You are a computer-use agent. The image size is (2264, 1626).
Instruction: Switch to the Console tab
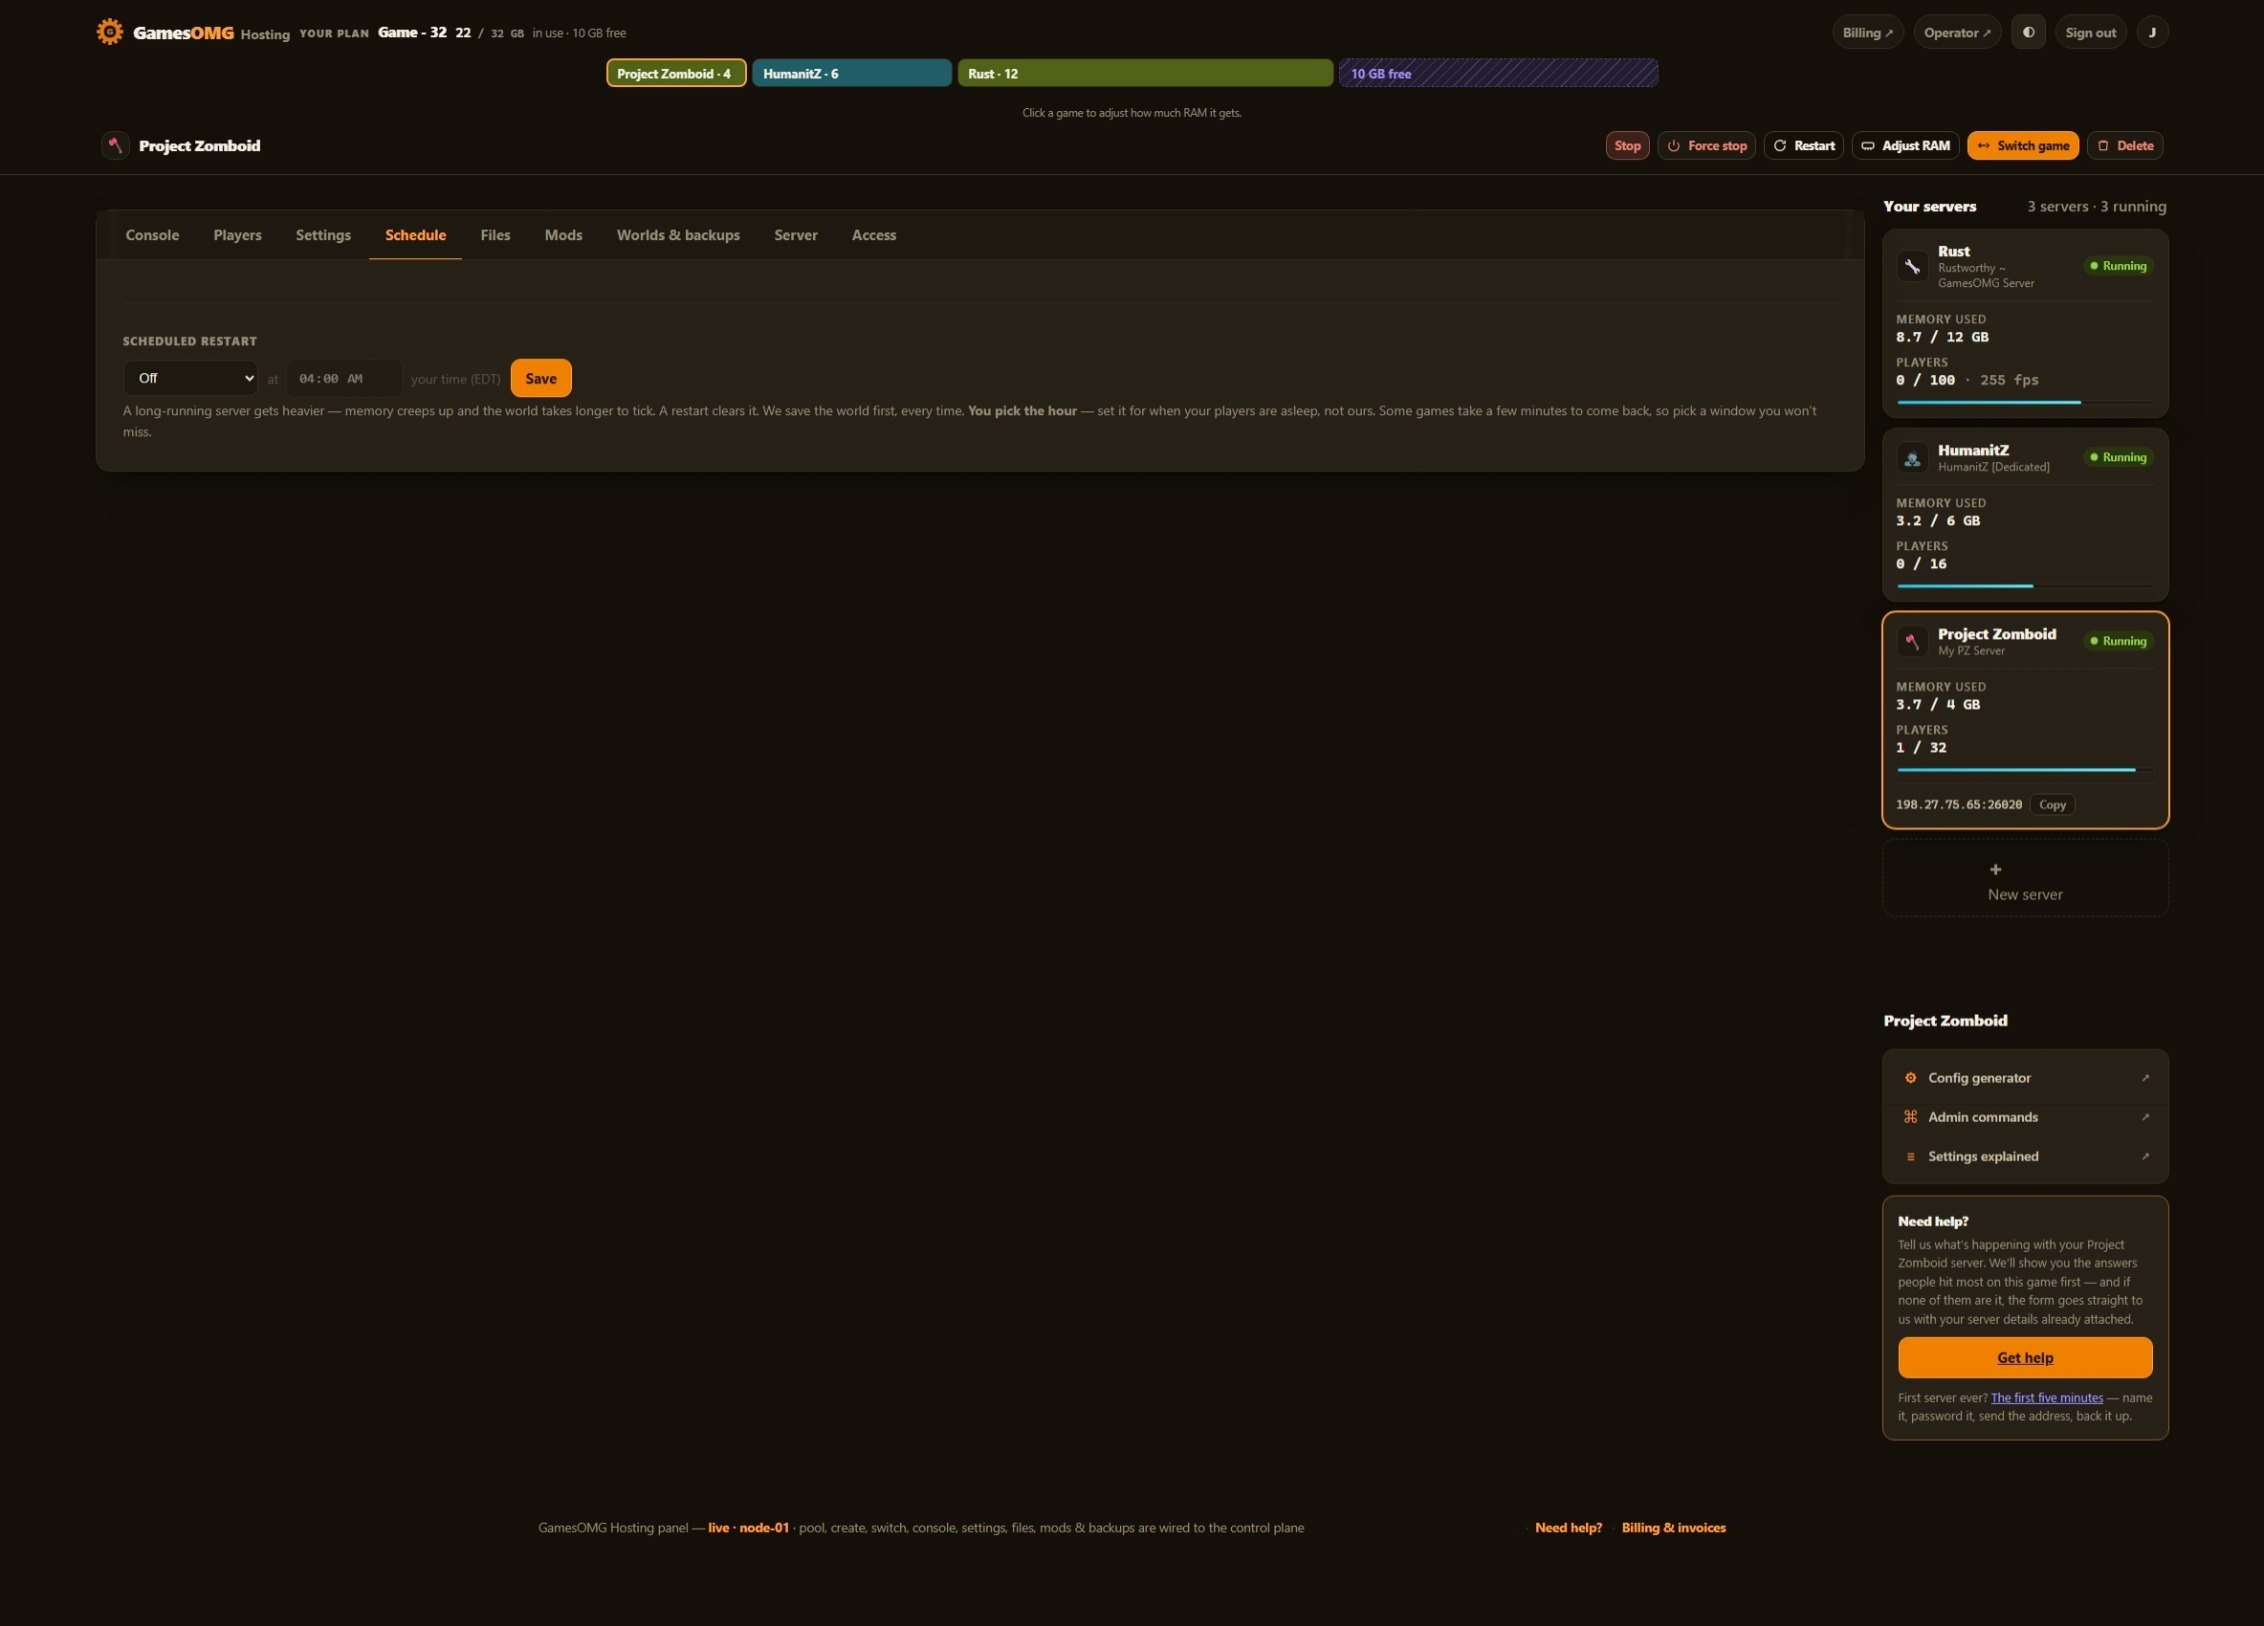pos(152,235)
